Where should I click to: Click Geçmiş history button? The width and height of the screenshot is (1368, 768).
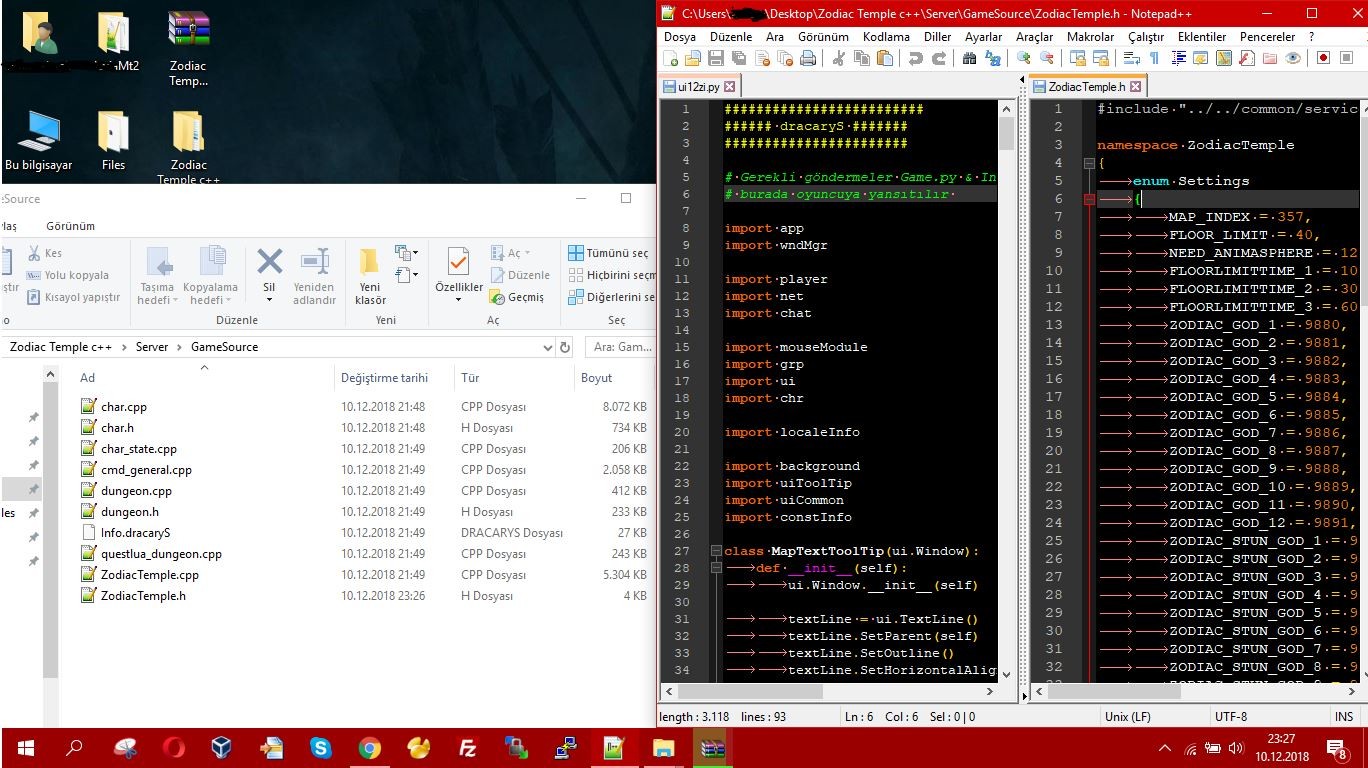517,297
